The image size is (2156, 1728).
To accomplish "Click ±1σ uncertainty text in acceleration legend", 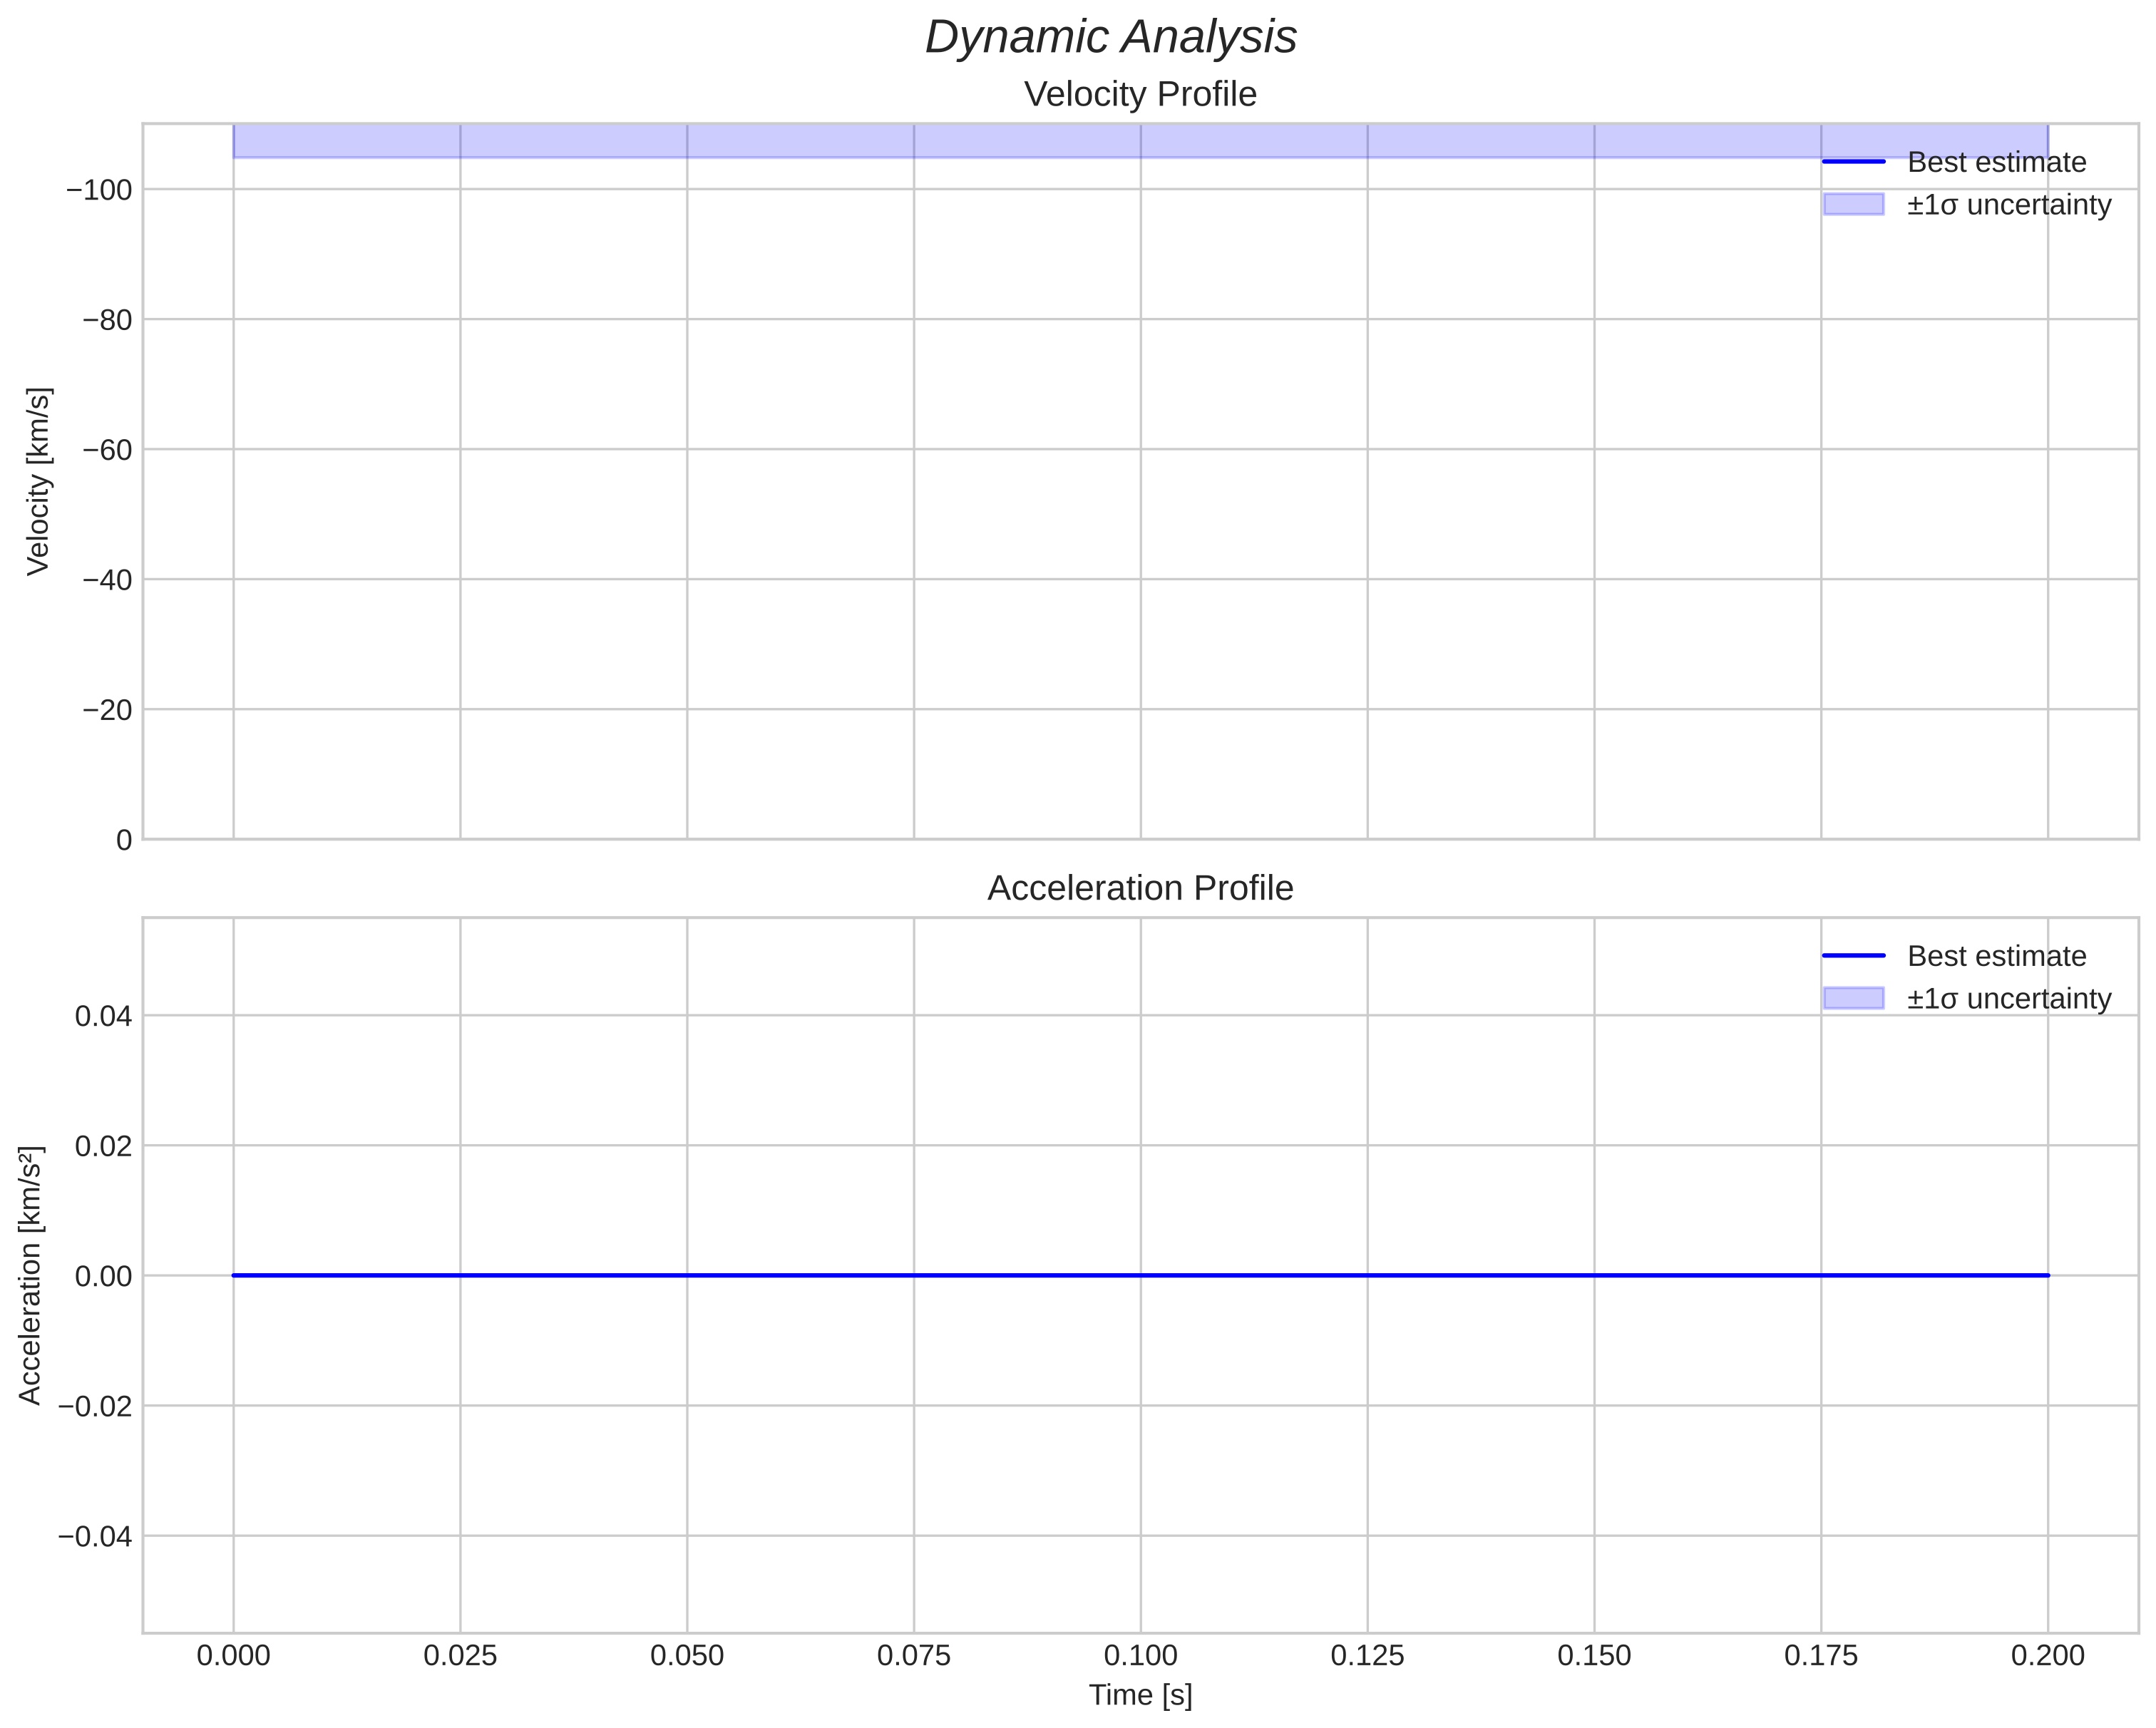I will 2008,998.
